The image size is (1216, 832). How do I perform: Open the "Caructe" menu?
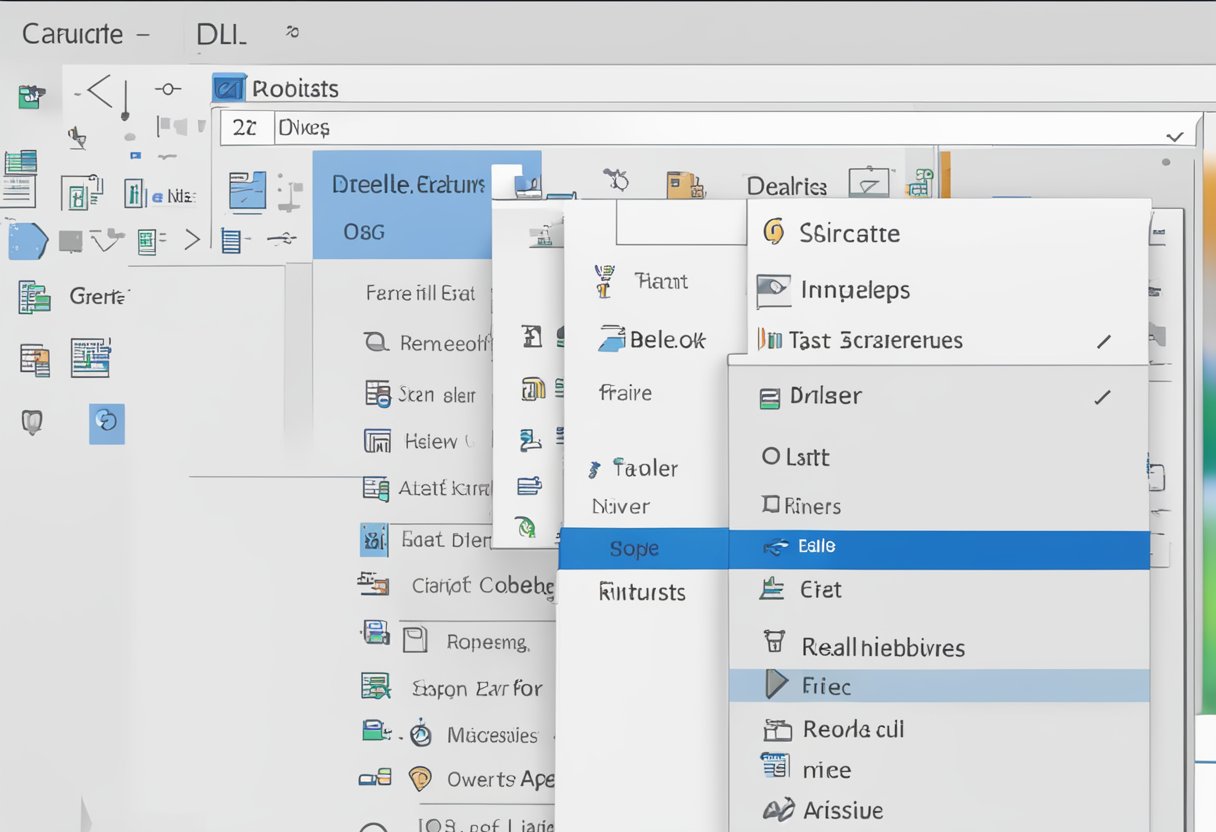point(70,33)
